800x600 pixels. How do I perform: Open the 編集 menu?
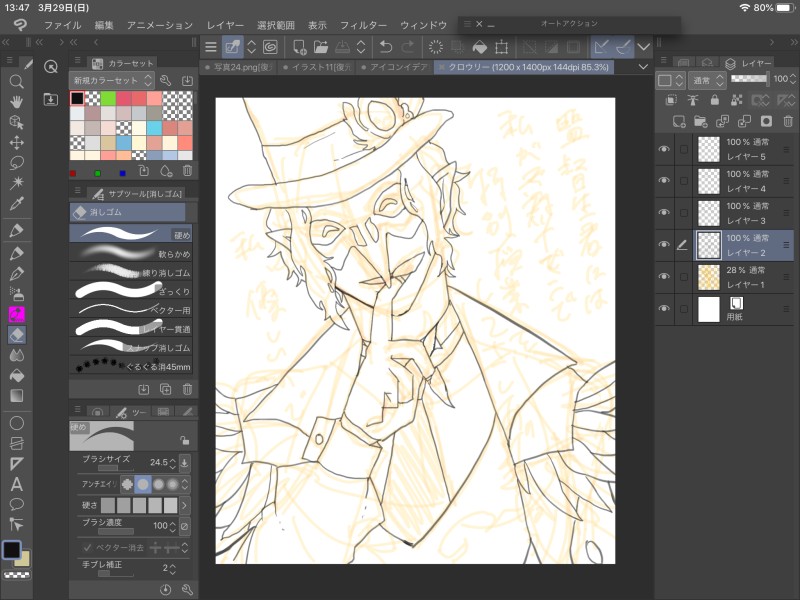coord(104,25)
